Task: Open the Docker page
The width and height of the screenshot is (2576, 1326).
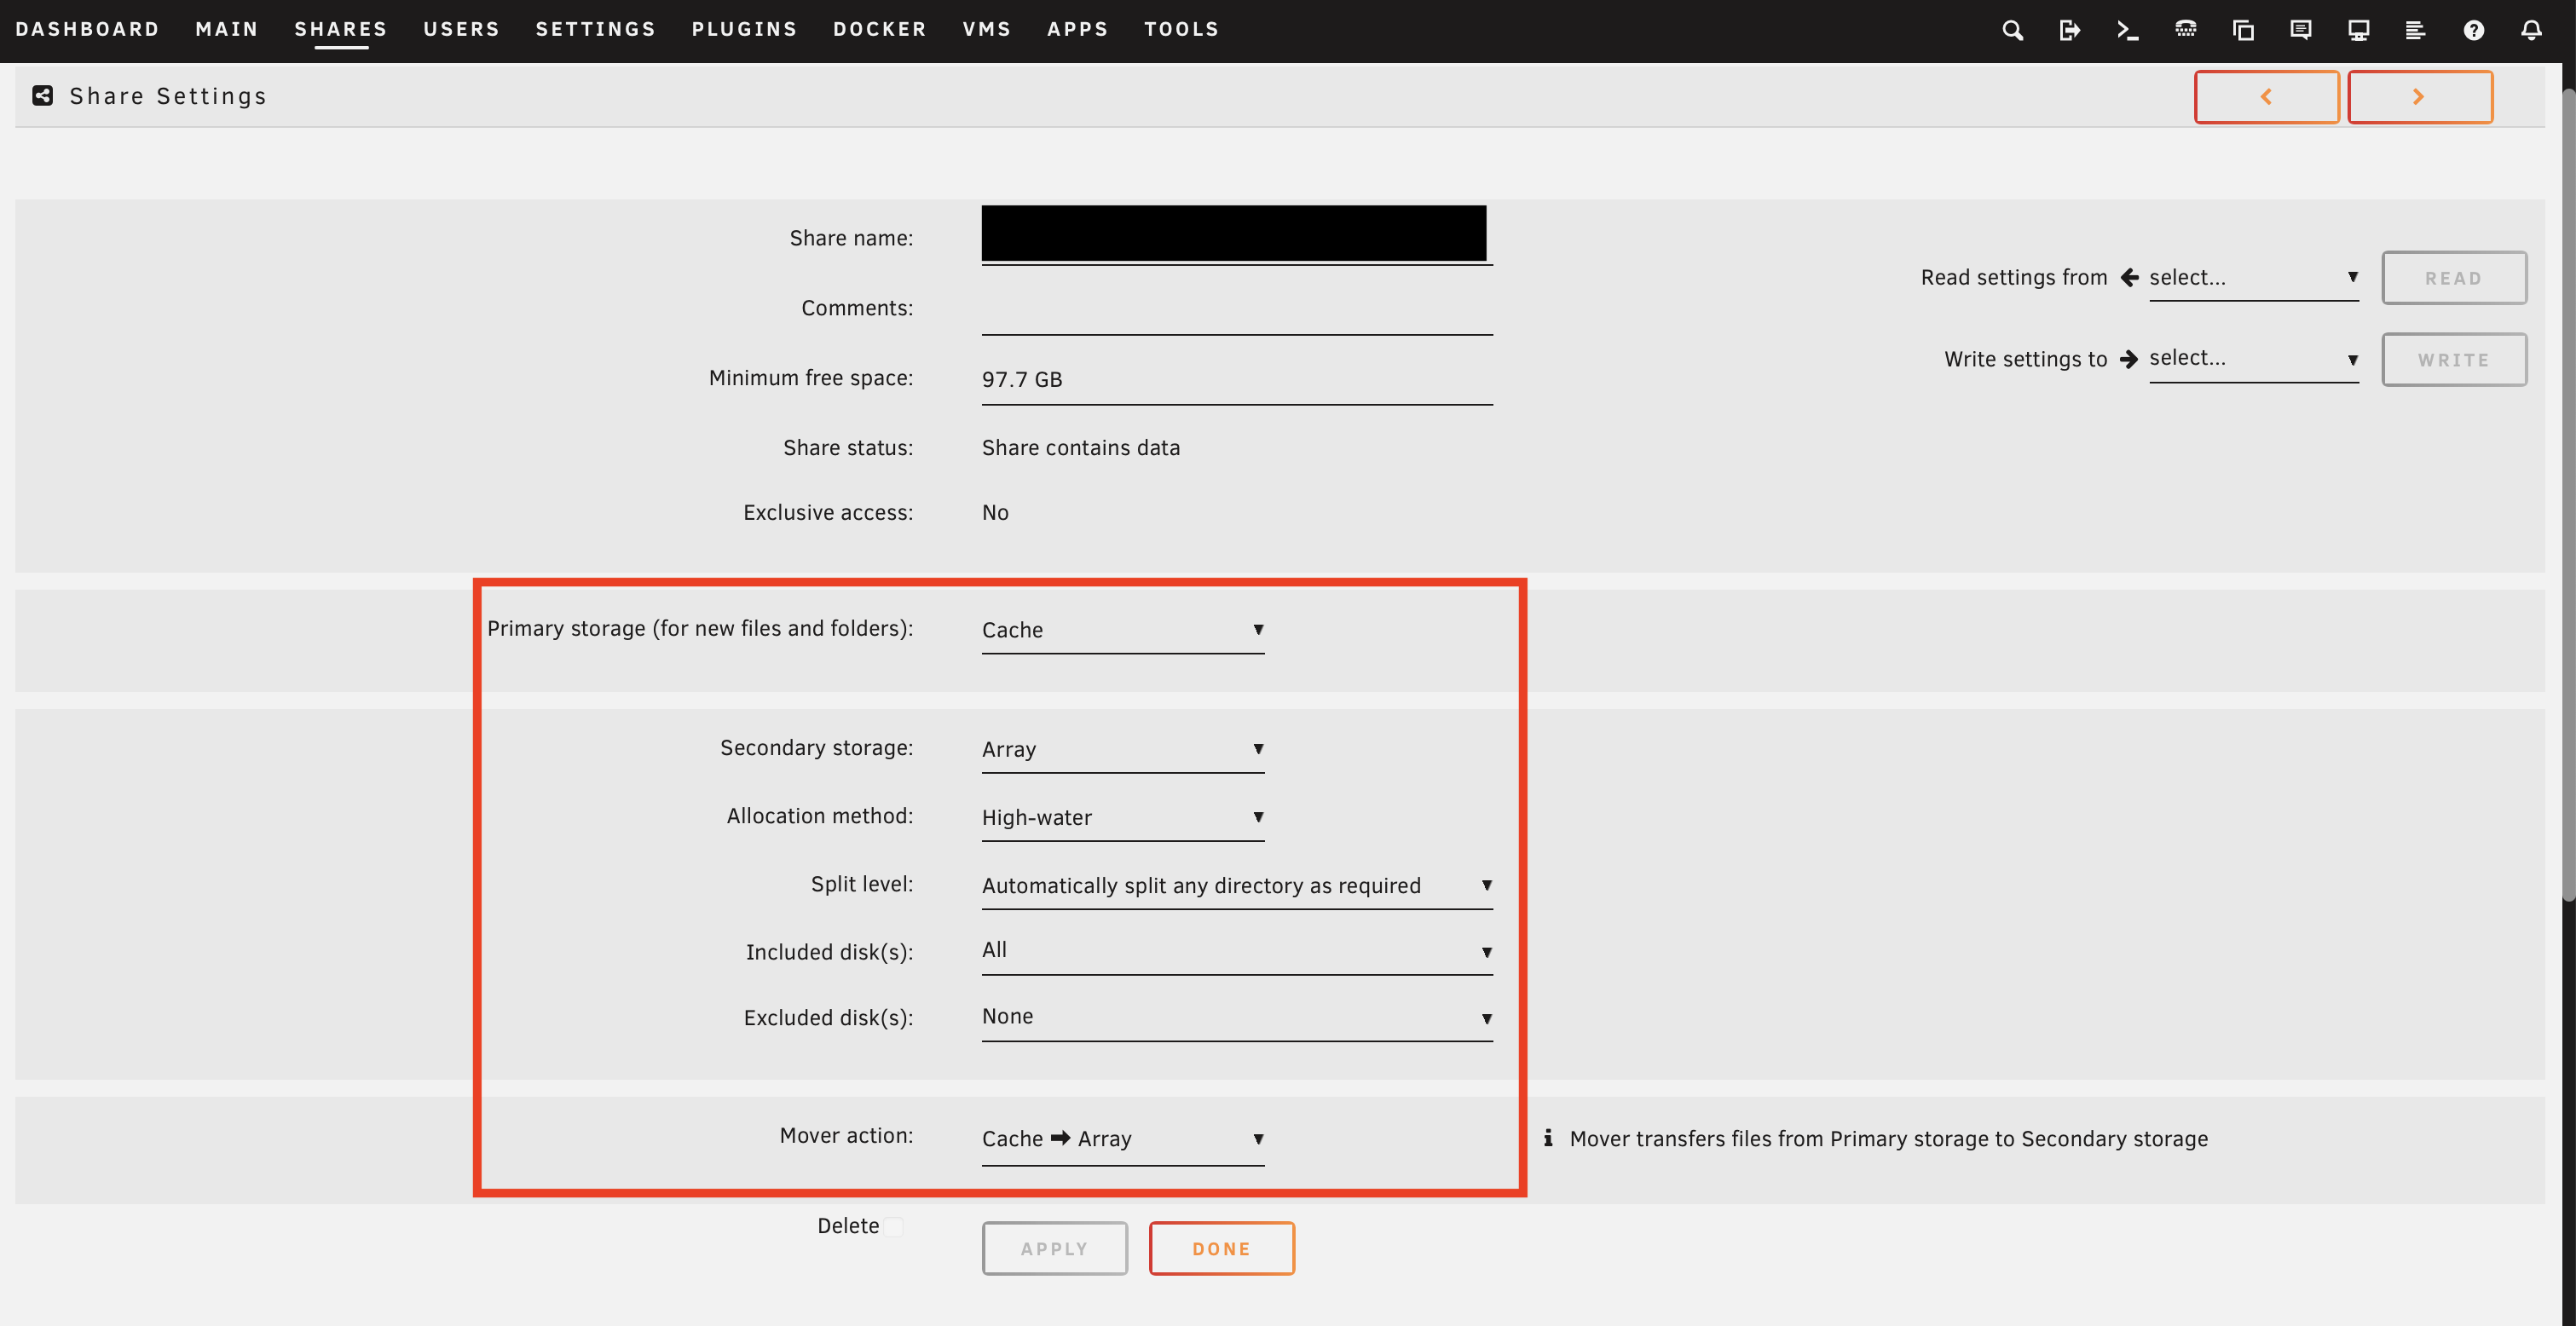Action: tap(880, 29)
